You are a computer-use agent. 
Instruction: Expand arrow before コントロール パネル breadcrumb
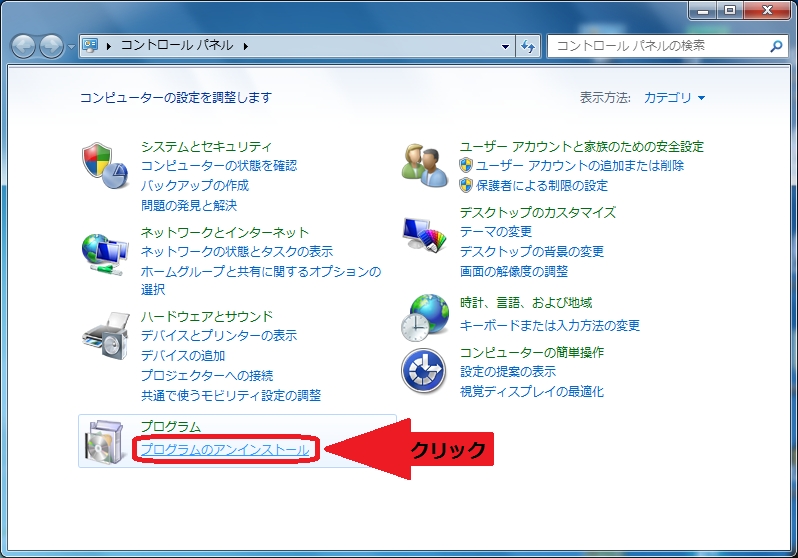(x=108, y=46)
